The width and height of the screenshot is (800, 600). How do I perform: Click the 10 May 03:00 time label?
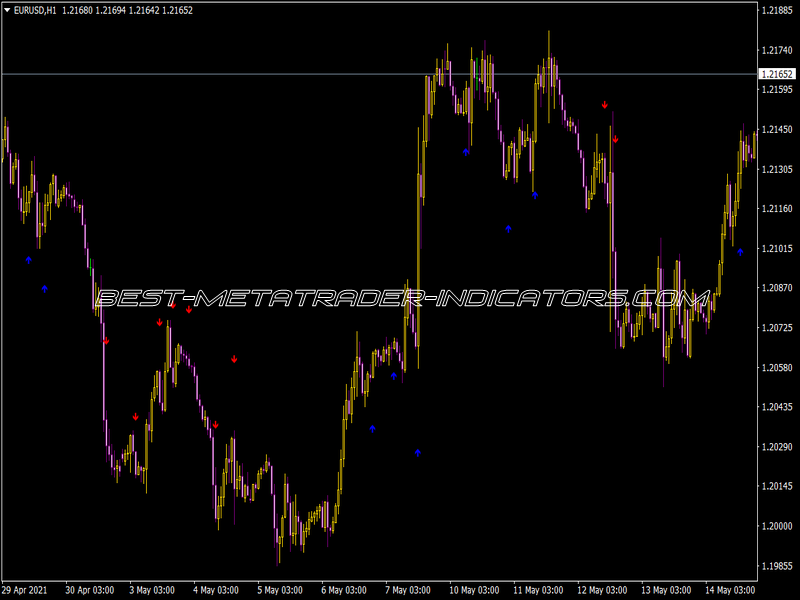coord(474,590)
